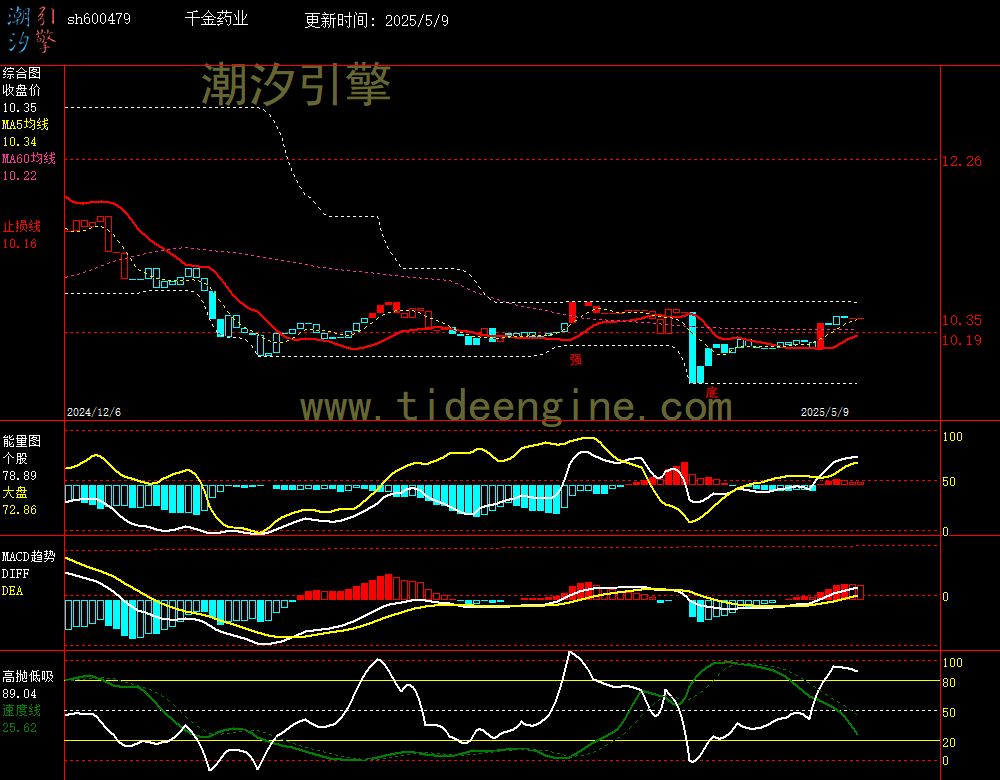This screenshot has width=1000, height=780.
Task: Click the 10.19 price on the right axis
Action: pos(962,340)
